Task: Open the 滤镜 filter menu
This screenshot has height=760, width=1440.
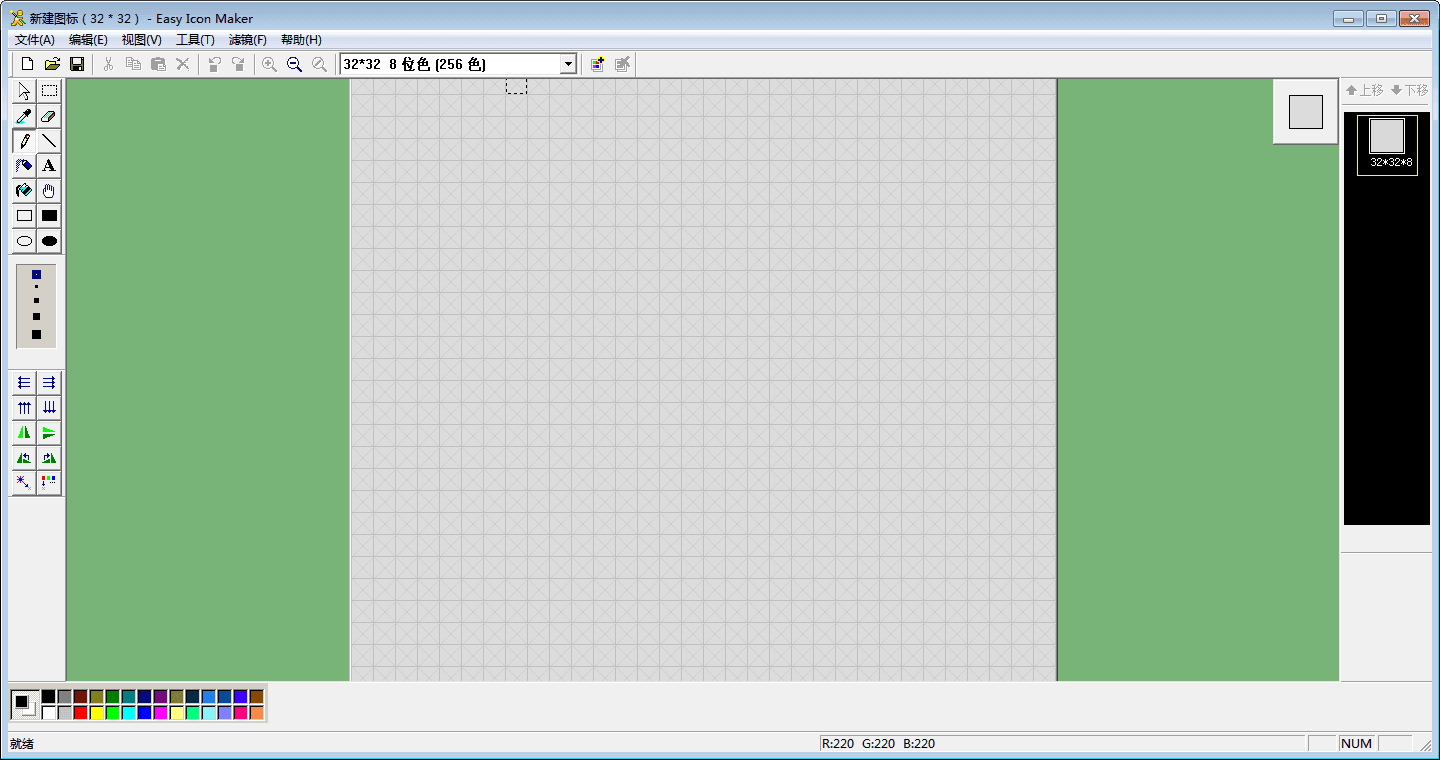Action: click(248, 39)
